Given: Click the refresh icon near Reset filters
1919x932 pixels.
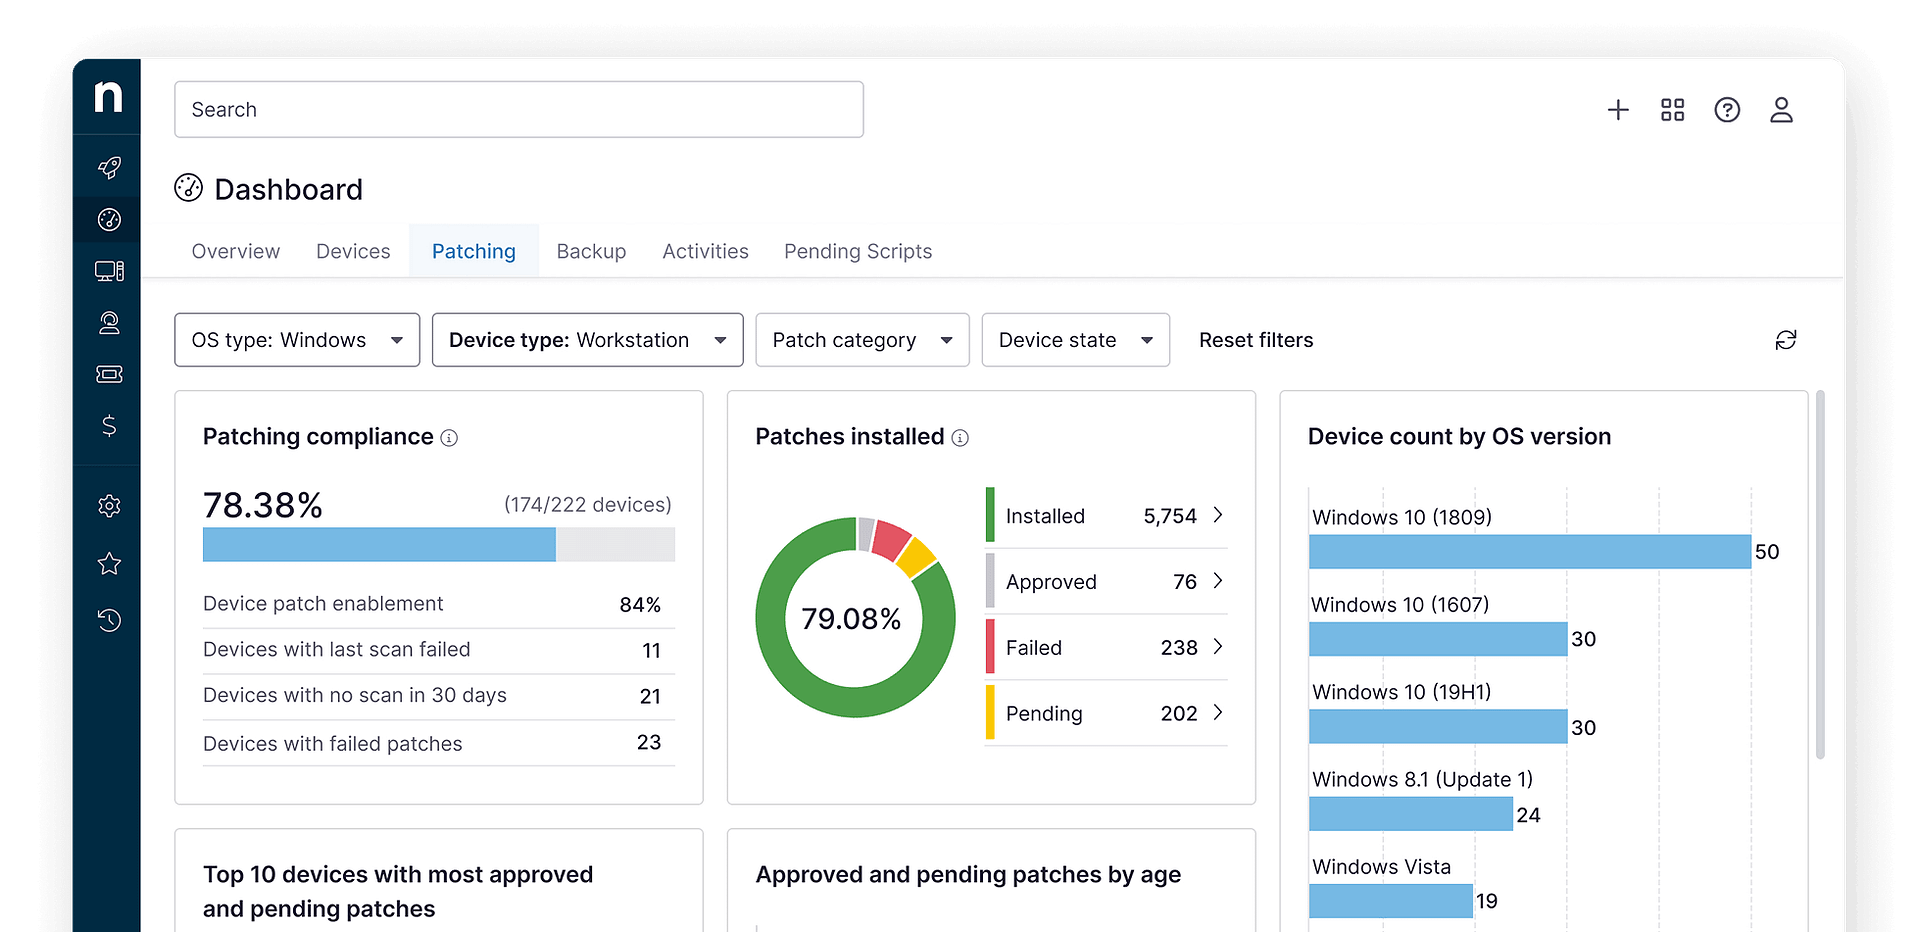Looking at the screenshot, I should [x=1787, y=340].
